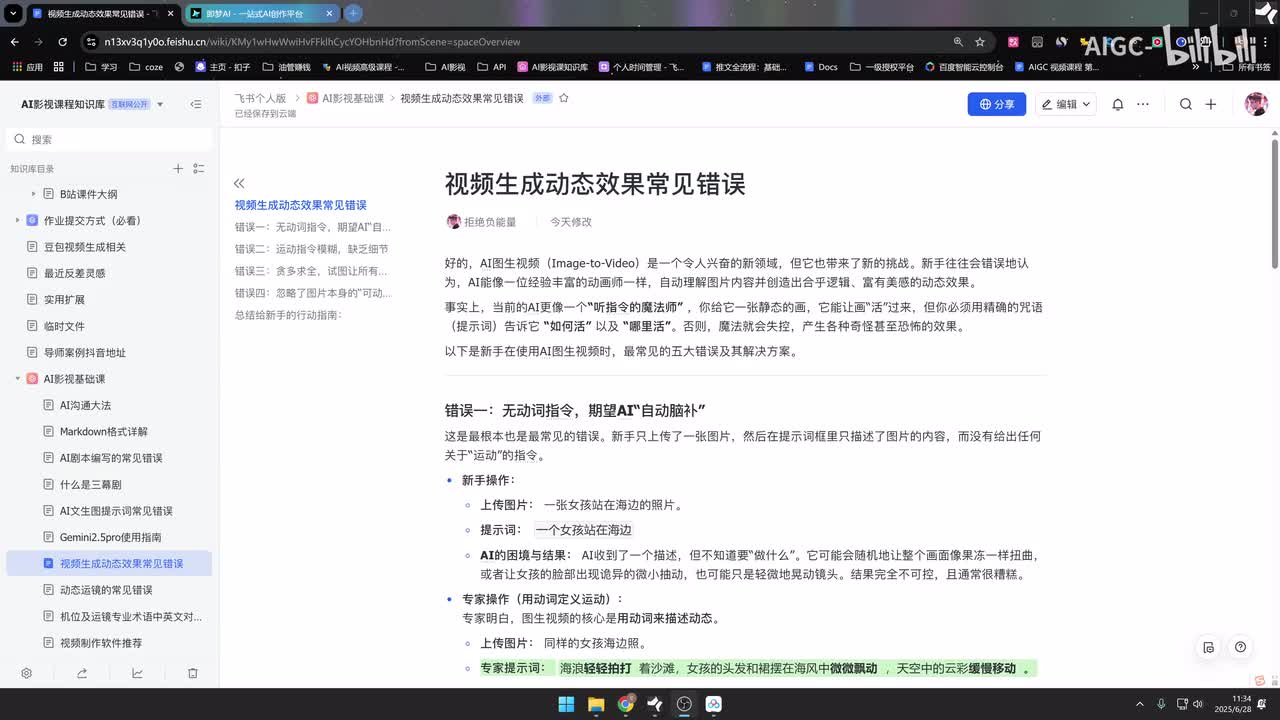The height and width of the screenshot is (720, 1280).
Task: Go back in browser history
Action: 15,42
